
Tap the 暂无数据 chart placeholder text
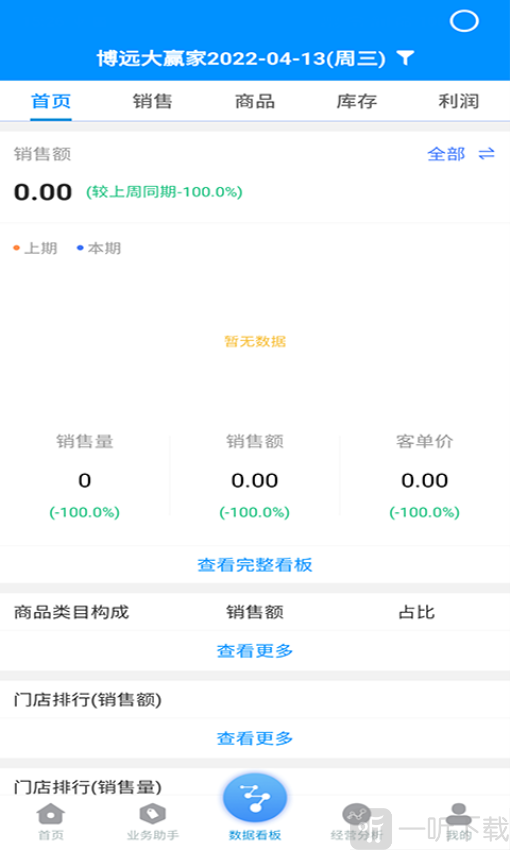point(255,341)
